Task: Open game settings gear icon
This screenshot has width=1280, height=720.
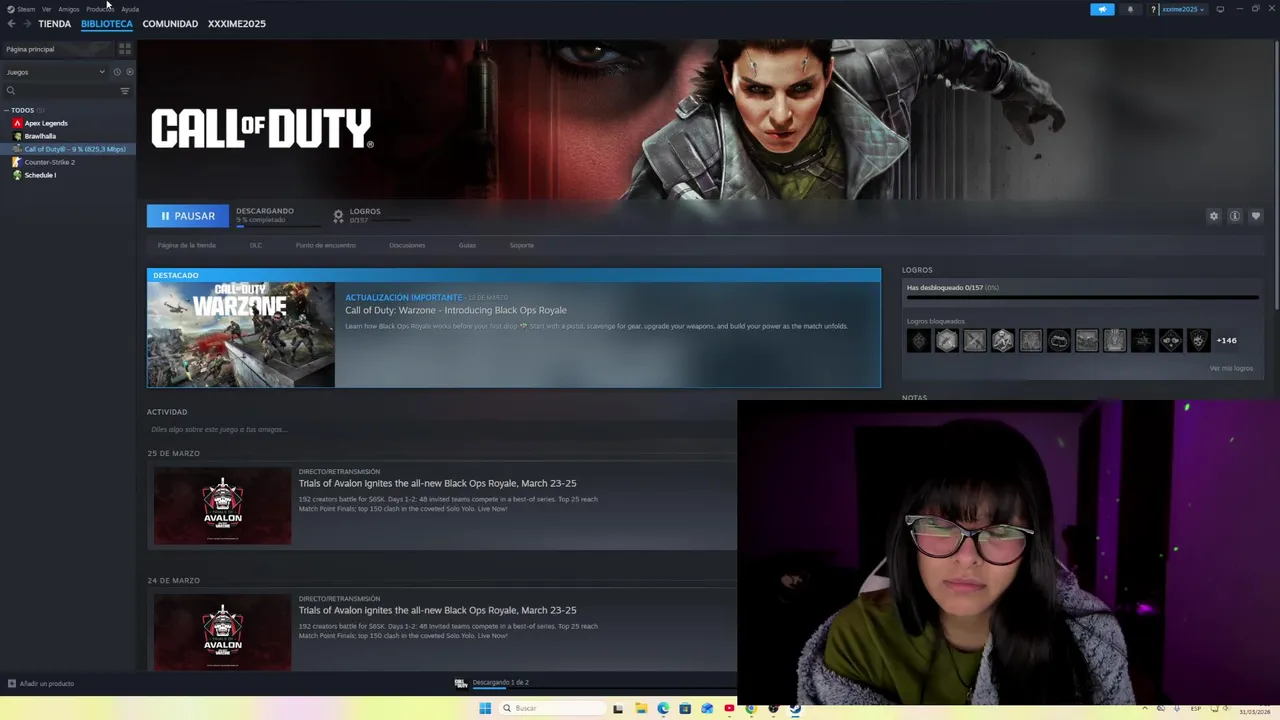Action: click(x=1214, y=216)
